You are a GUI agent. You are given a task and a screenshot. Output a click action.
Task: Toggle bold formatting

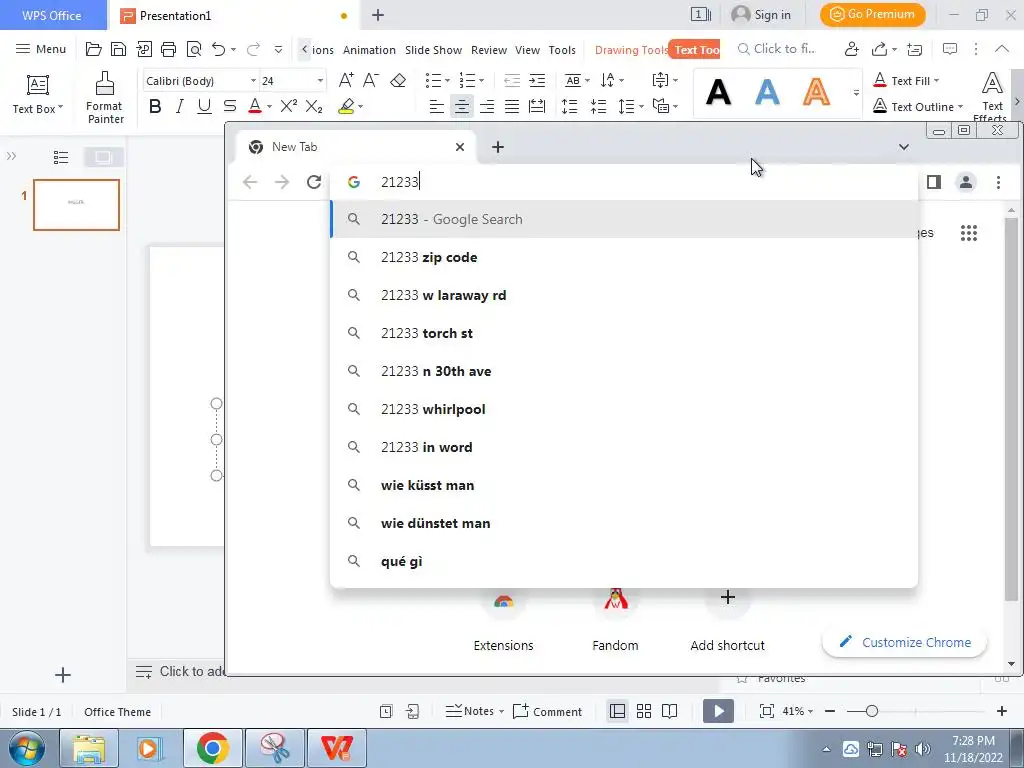point(155,106)
